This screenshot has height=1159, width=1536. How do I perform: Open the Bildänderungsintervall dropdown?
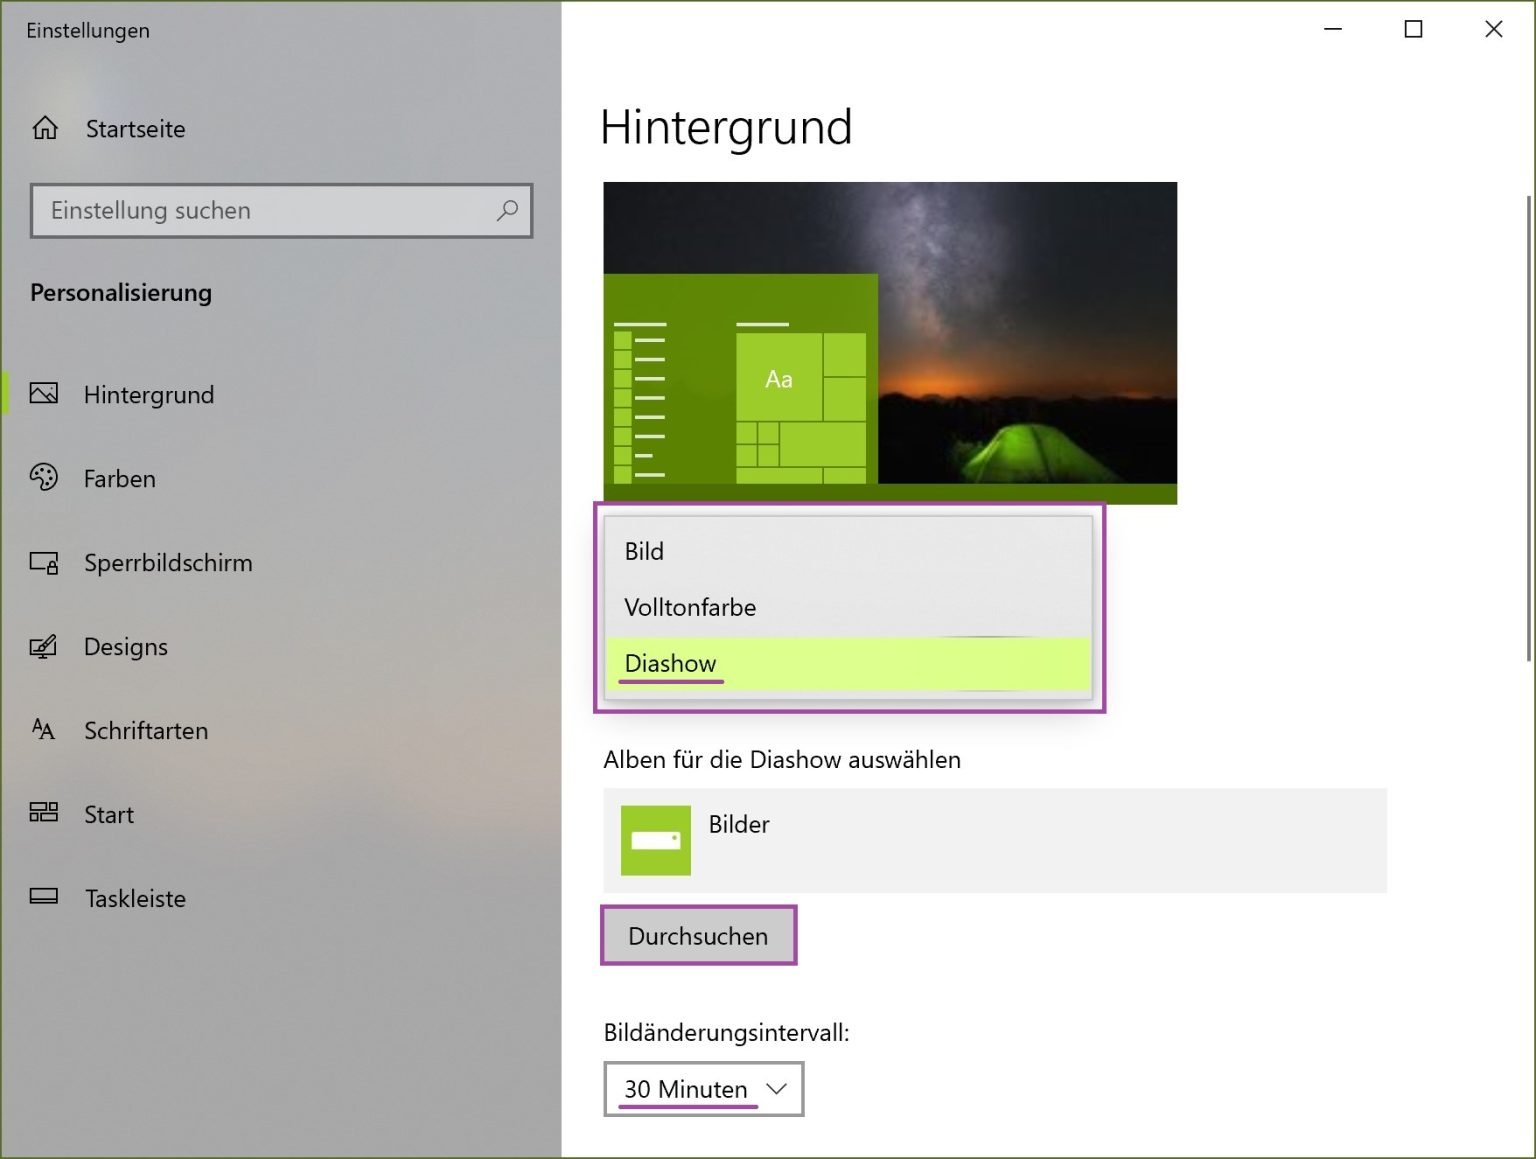click(x=703, y=1089)
